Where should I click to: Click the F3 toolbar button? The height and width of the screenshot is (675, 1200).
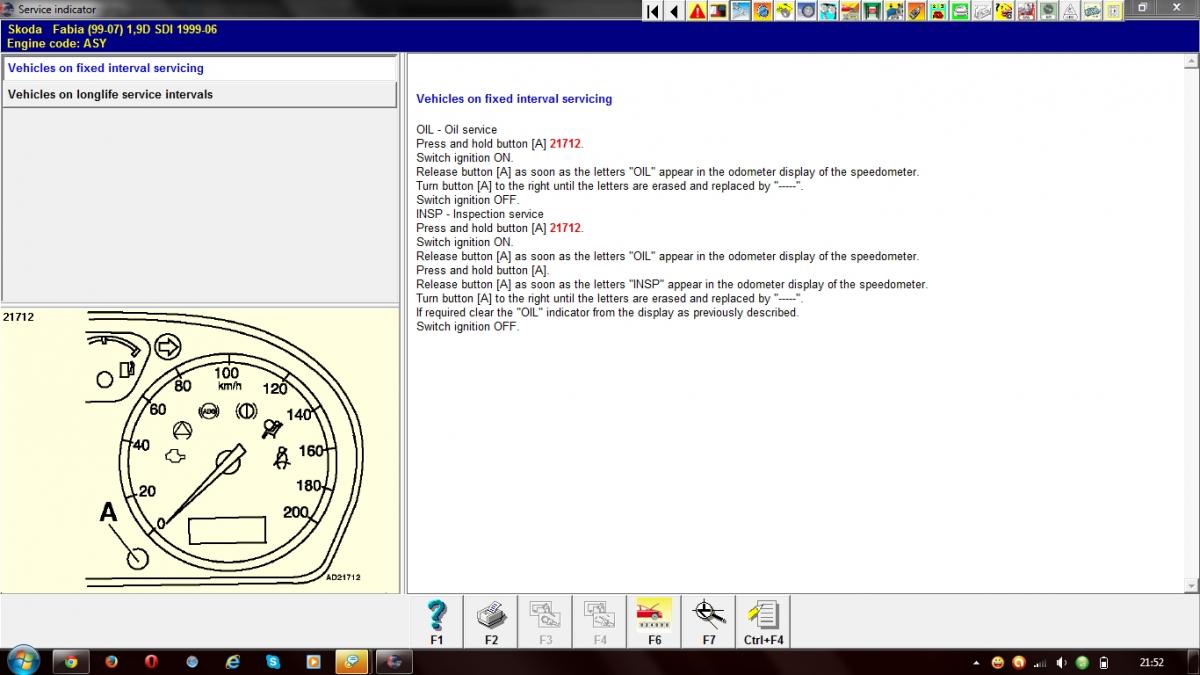click(x=545, y=622)
